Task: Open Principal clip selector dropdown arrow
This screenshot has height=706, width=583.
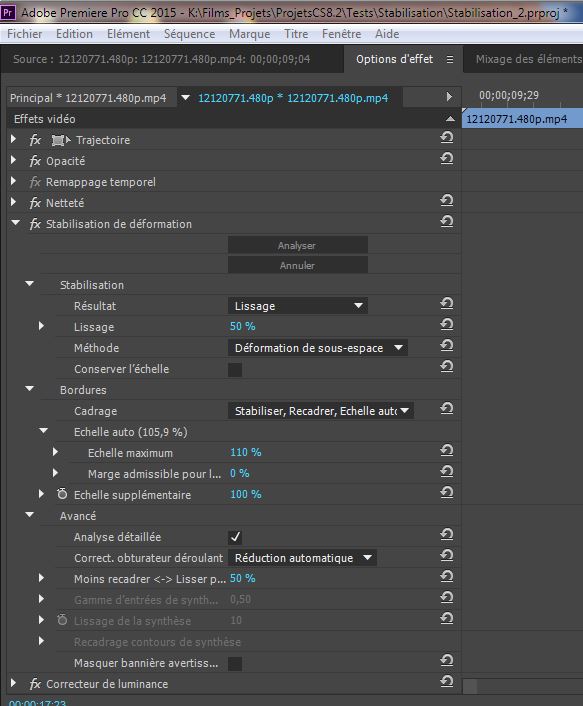Action: pos(185,97)
